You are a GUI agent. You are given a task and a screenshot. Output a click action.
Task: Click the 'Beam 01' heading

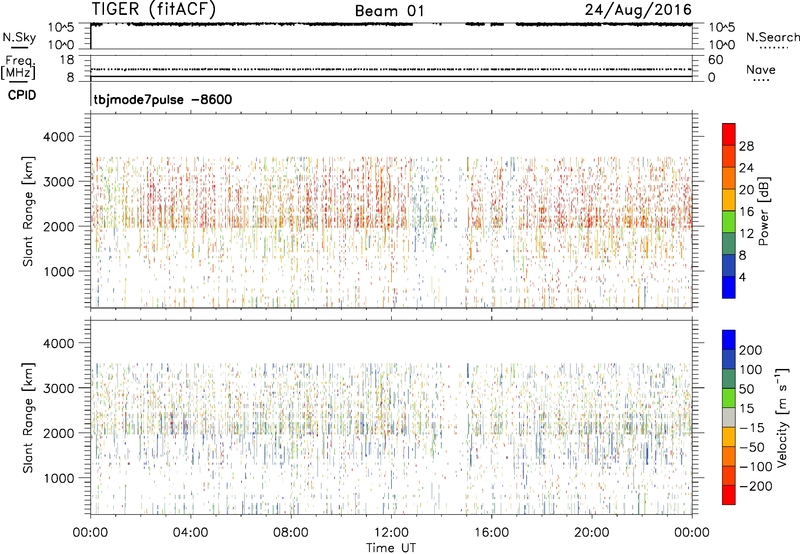[x=389, y=11]
